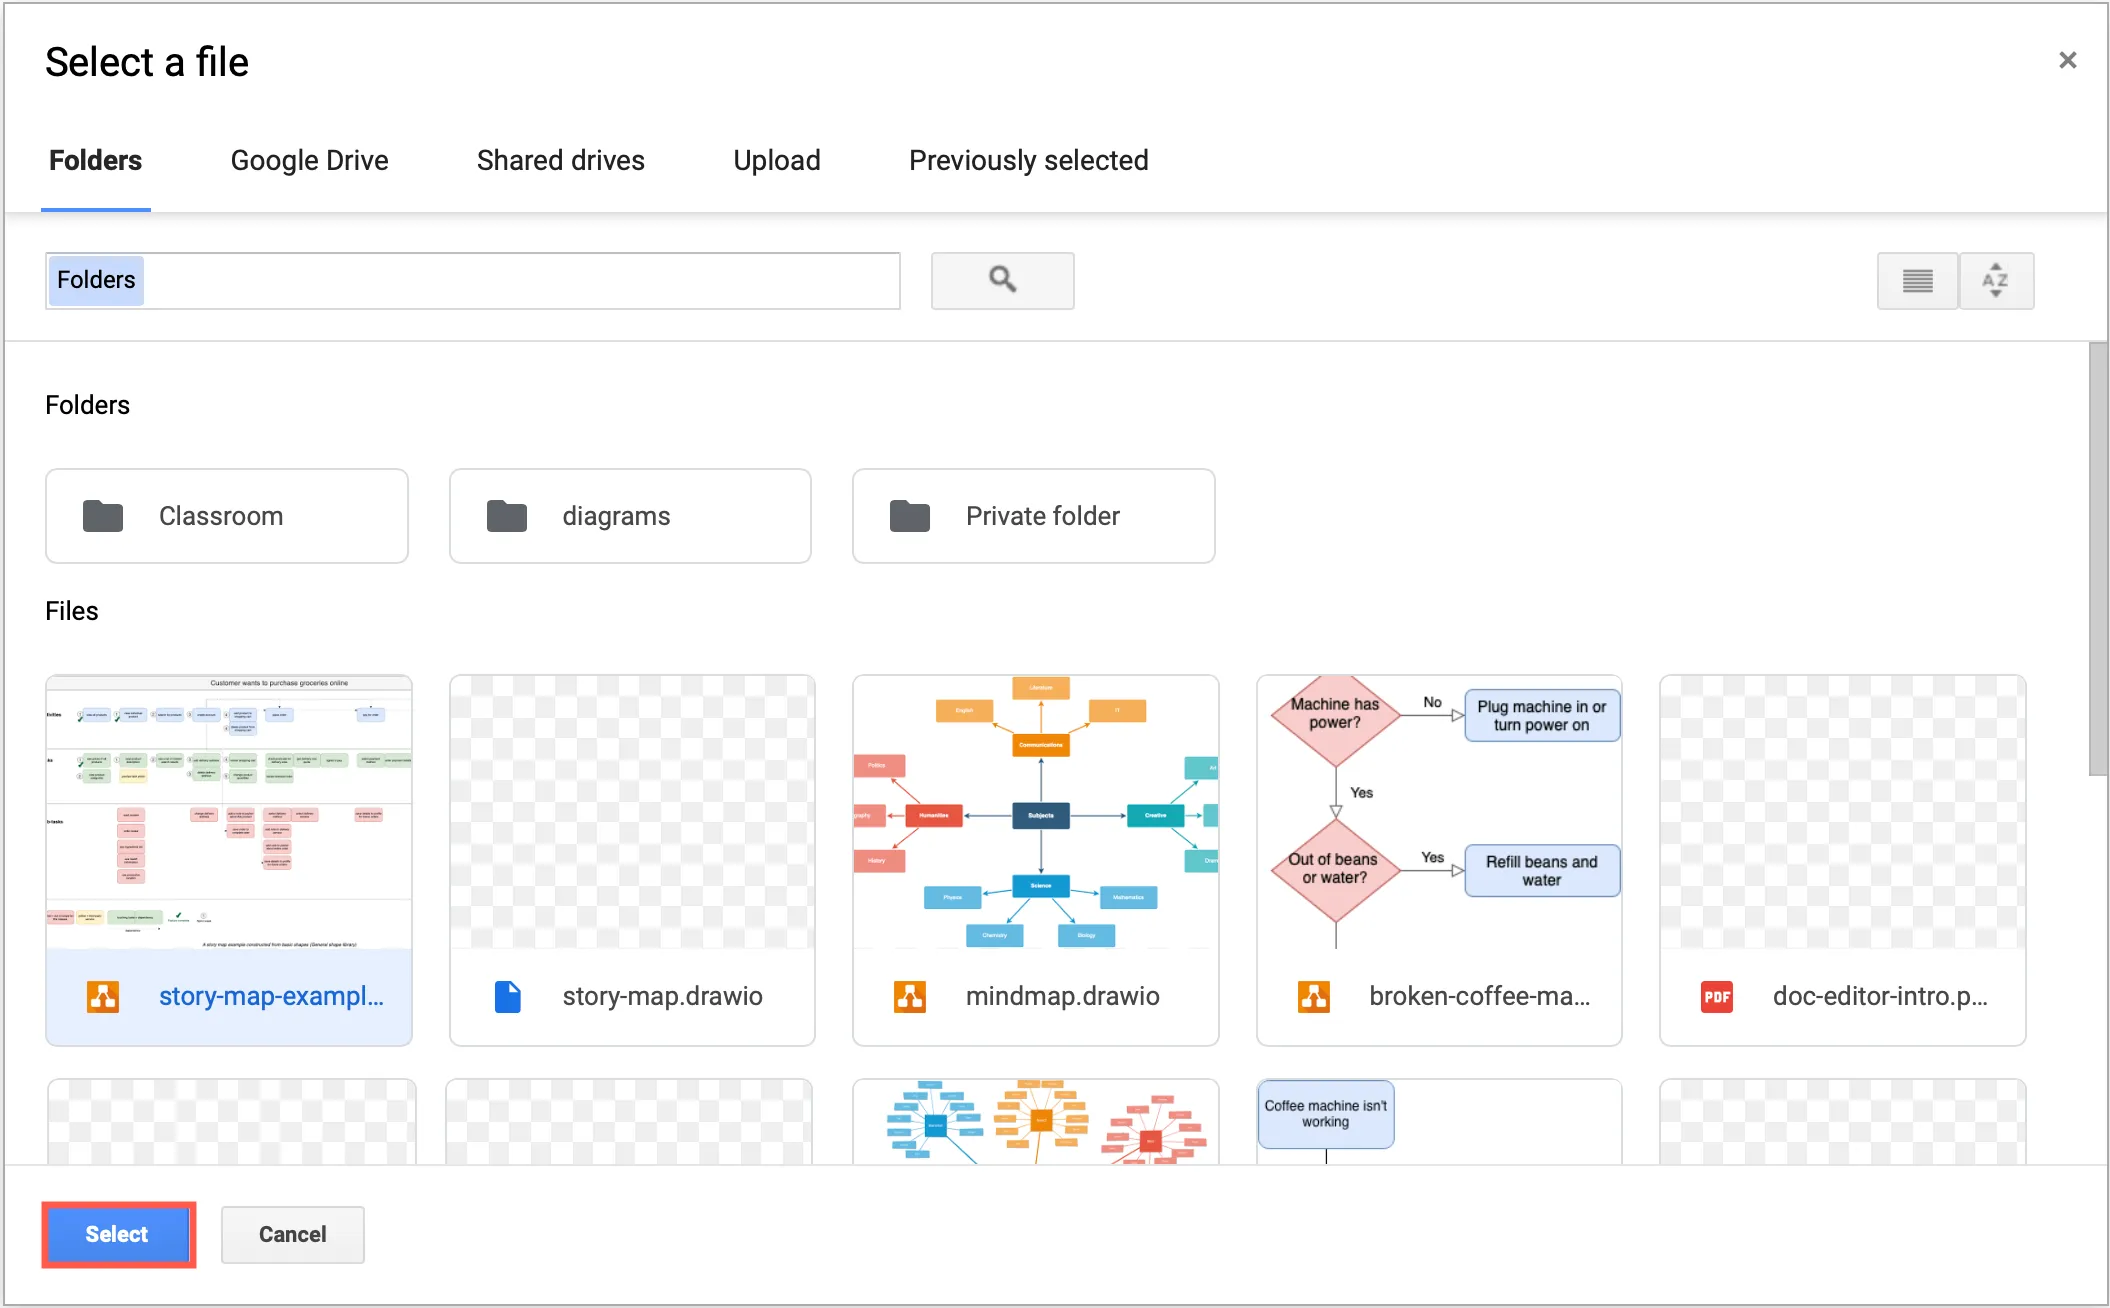Click the draw.io icon beside mindmap.drawio
This screenshot has height=1308, width=2110.
910,996
